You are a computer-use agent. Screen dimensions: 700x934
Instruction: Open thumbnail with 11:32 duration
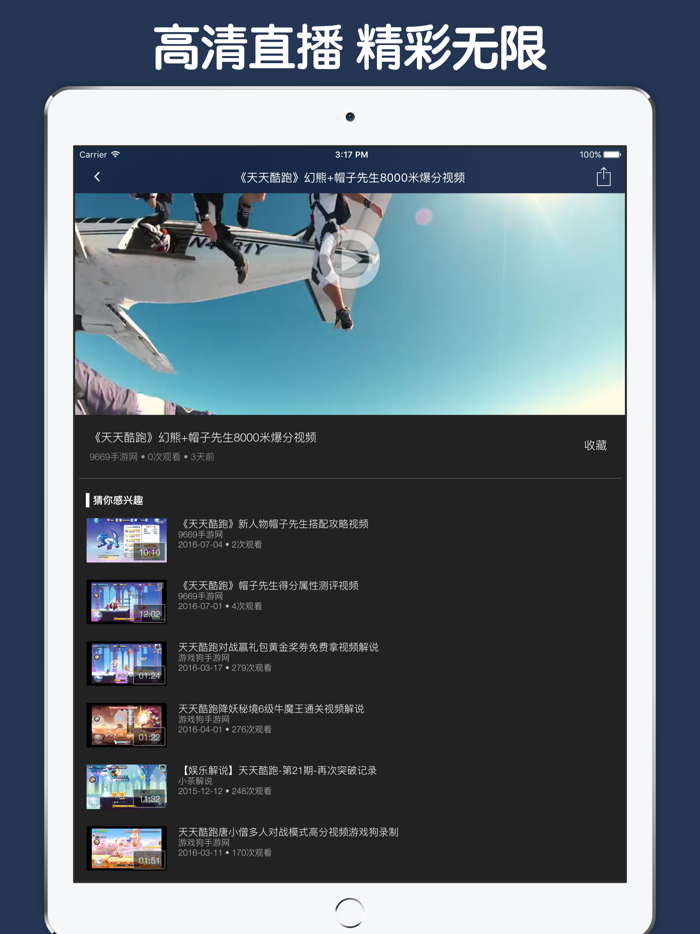pyautogui.click(x=126, y=787)
